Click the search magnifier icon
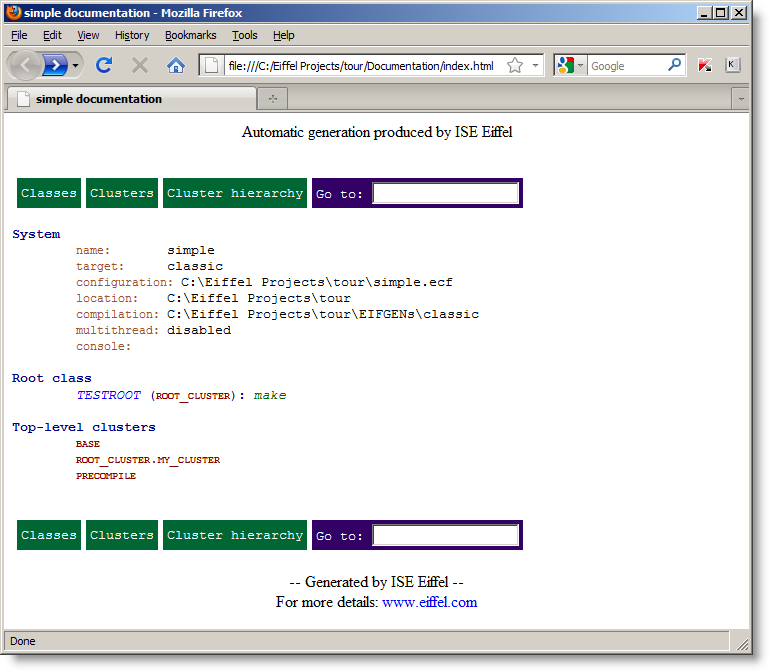Viewport: 769px width, 671px height. click(675, 65)
